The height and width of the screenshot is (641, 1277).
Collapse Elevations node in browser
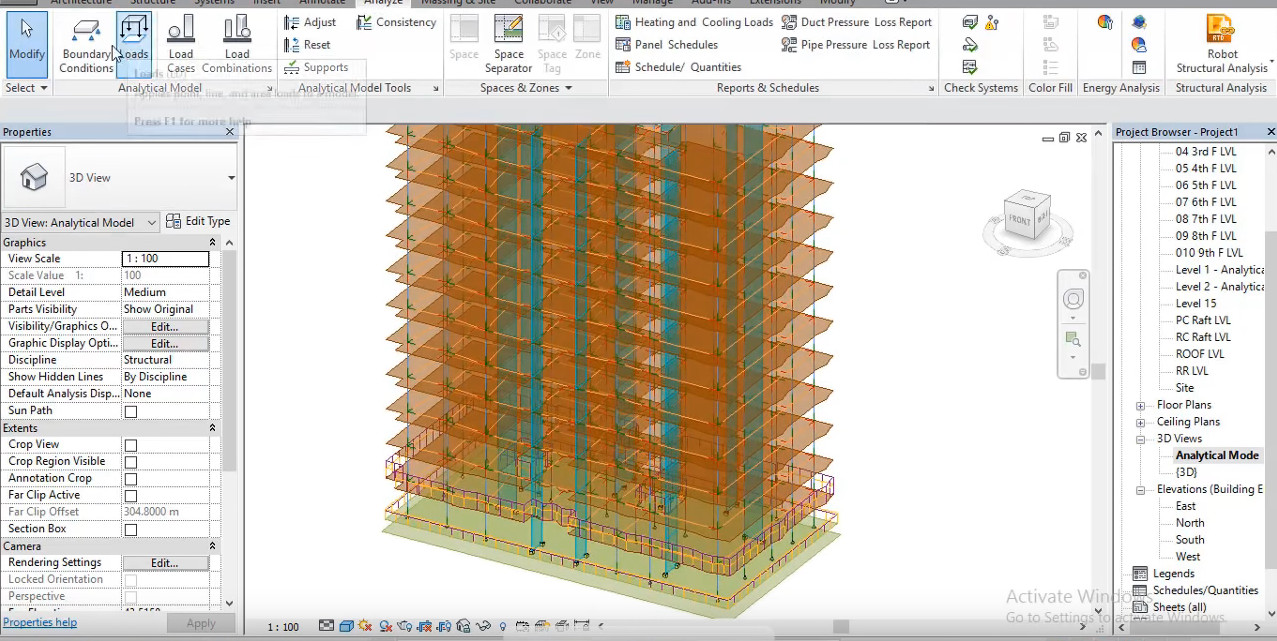1140,490
